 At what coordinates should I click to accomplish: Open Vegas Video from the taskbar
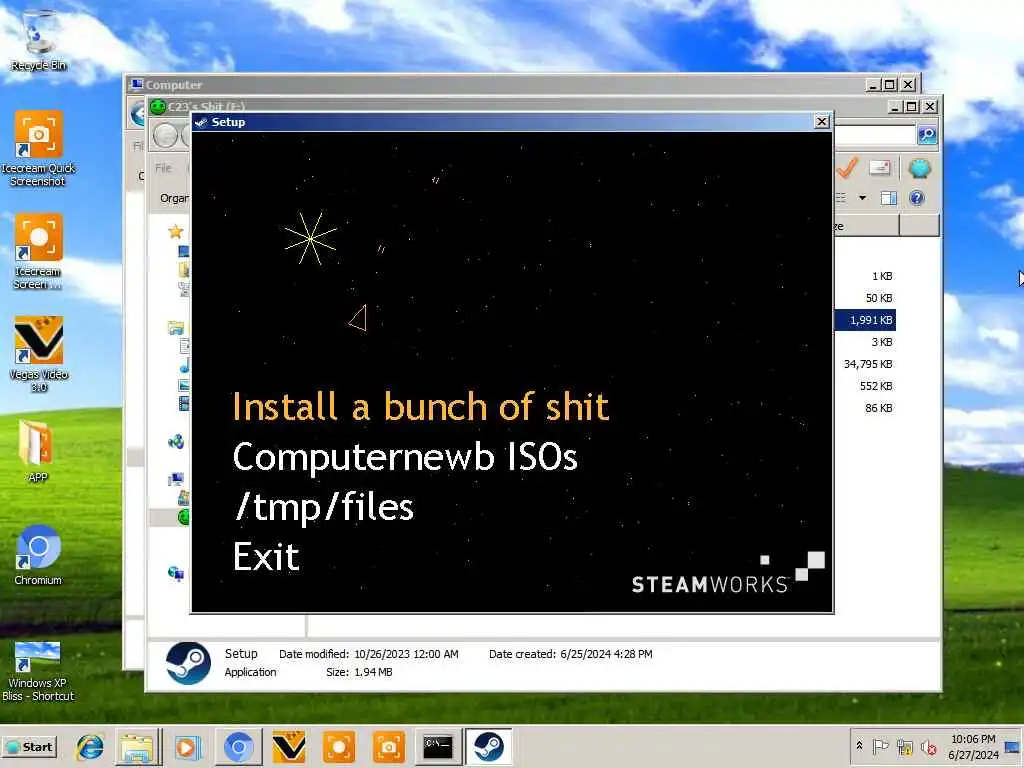(289, 746)
